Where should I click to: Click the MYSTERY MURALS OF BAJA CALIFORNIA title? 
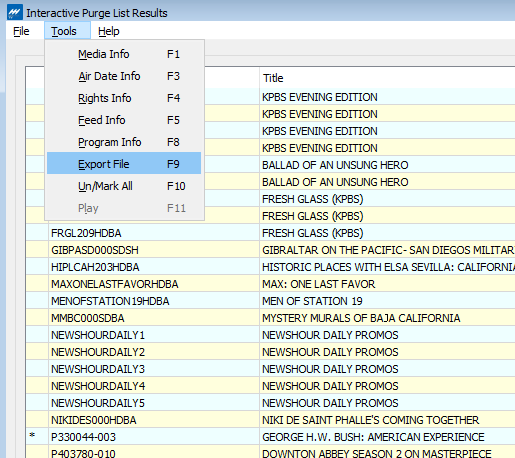[x=361, y=318]
